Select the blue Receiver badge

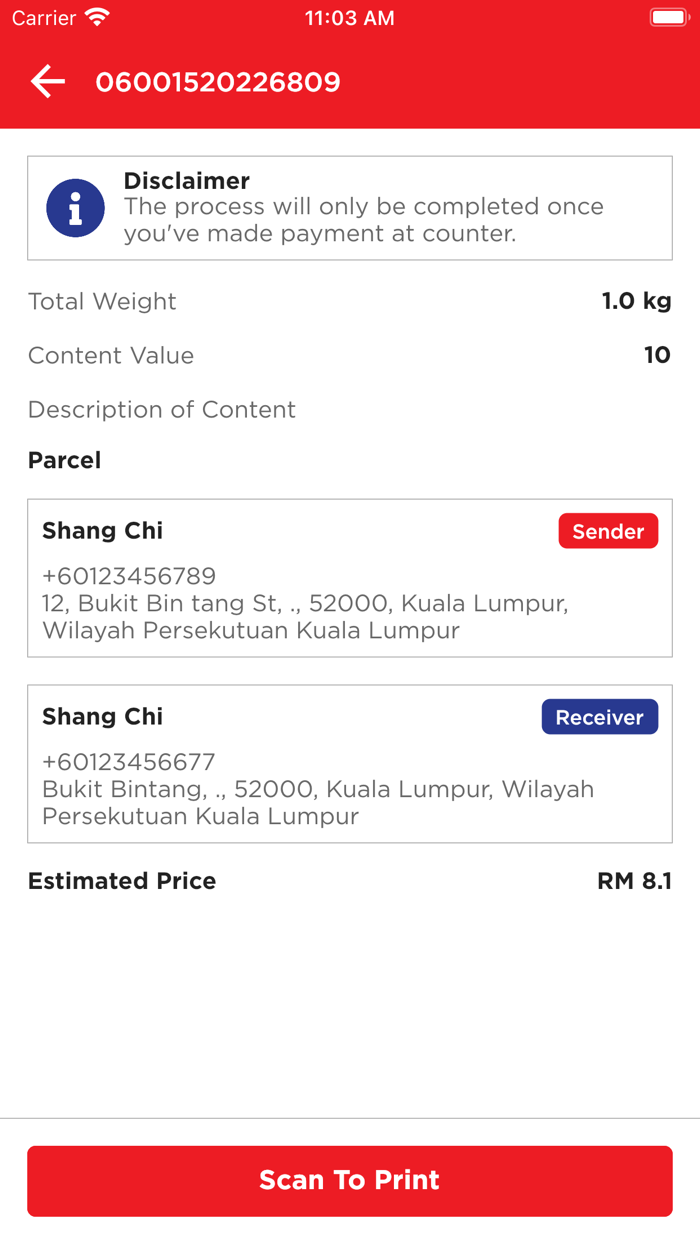[x=599, y=716]
